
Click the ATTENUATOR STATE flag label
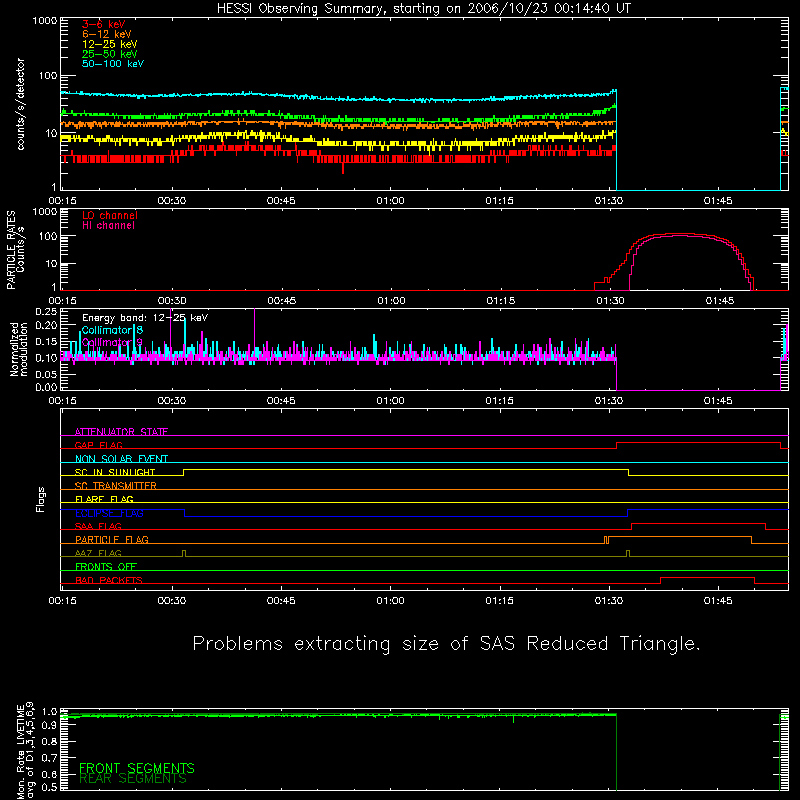point(121,432)
